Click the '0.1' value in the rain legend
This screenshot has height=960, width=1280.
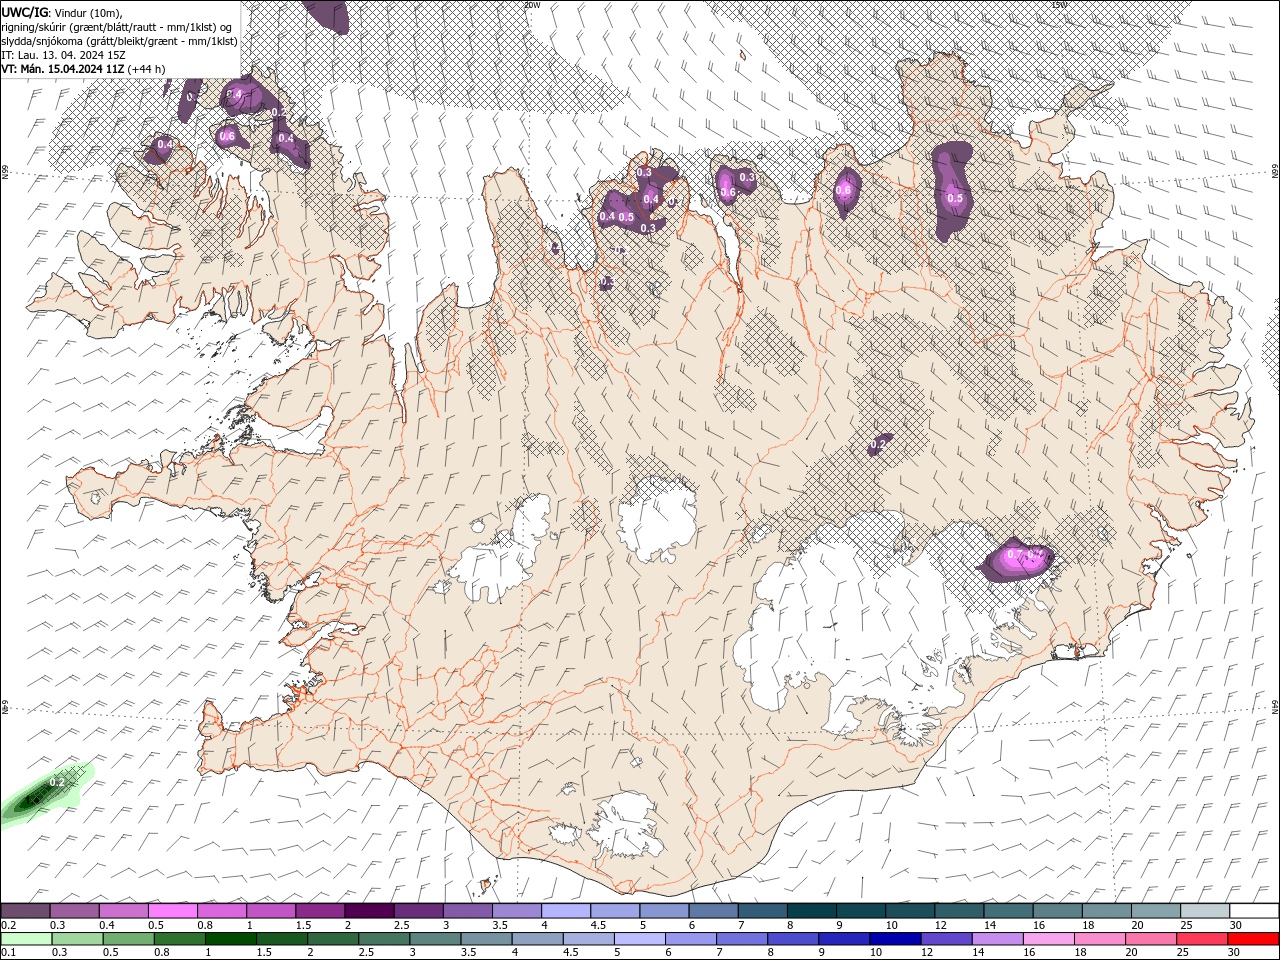tap(7, 953)
